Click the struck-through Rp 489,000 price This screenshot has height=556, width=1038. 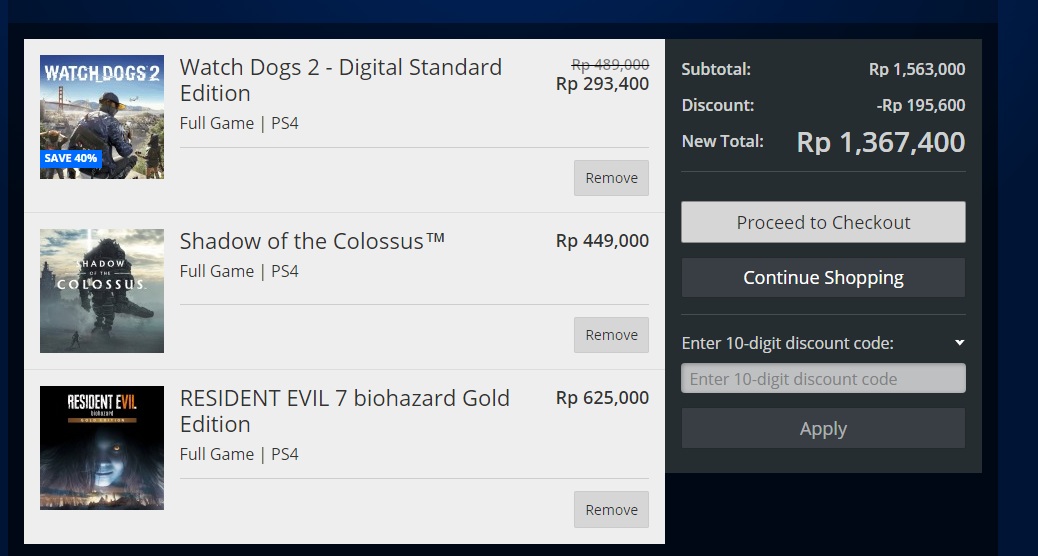[x=609, y=64]
